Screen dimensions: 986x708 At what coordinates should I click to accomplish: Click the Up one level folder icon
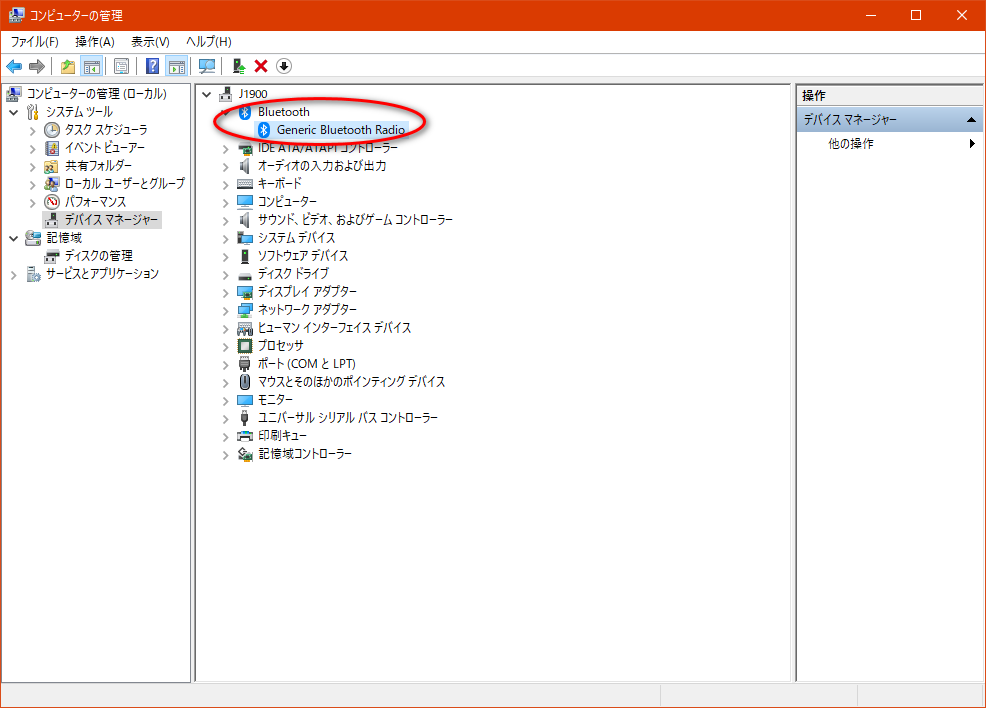pyautogui.click(x=67, y=66)
